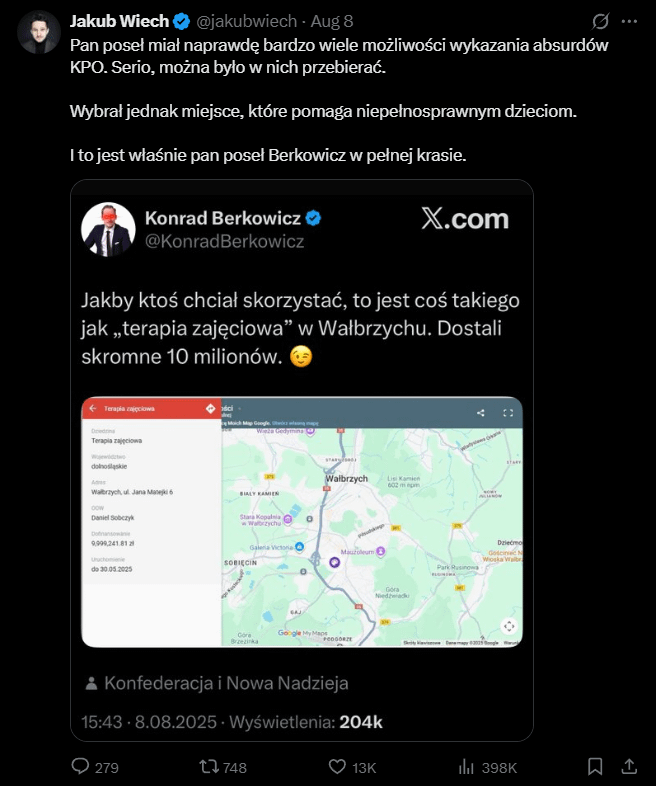Open the map screenshot image
This screenshot has height=786, width=656.
click(302, 521)
